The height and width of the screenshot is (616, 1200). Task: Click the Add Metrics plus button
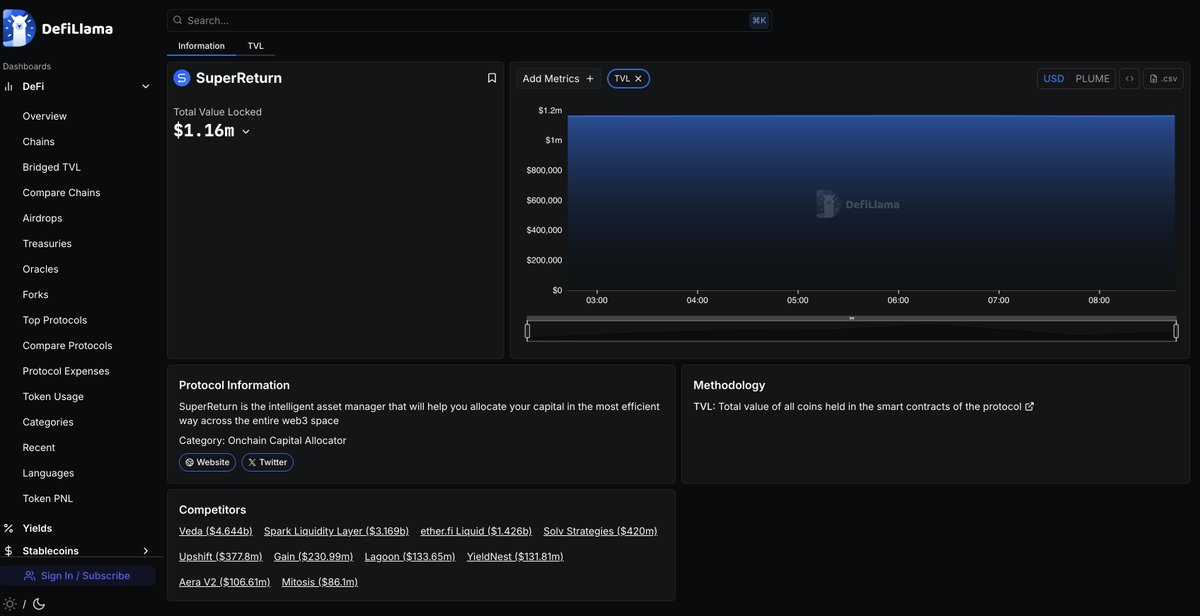(590, 78)
